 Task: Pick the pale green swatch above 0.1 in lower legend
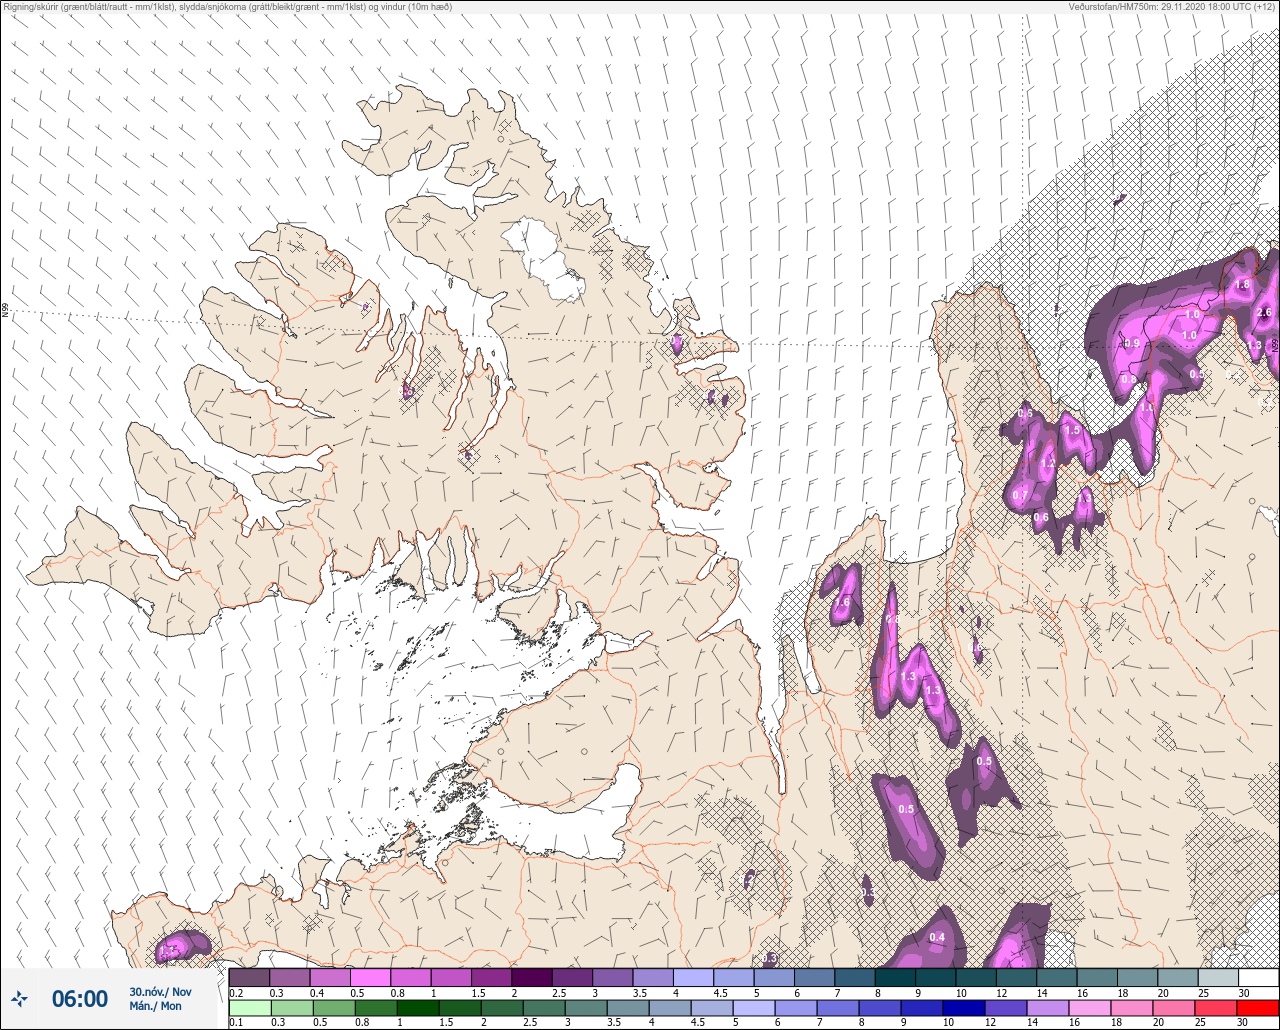point(249,1008)
